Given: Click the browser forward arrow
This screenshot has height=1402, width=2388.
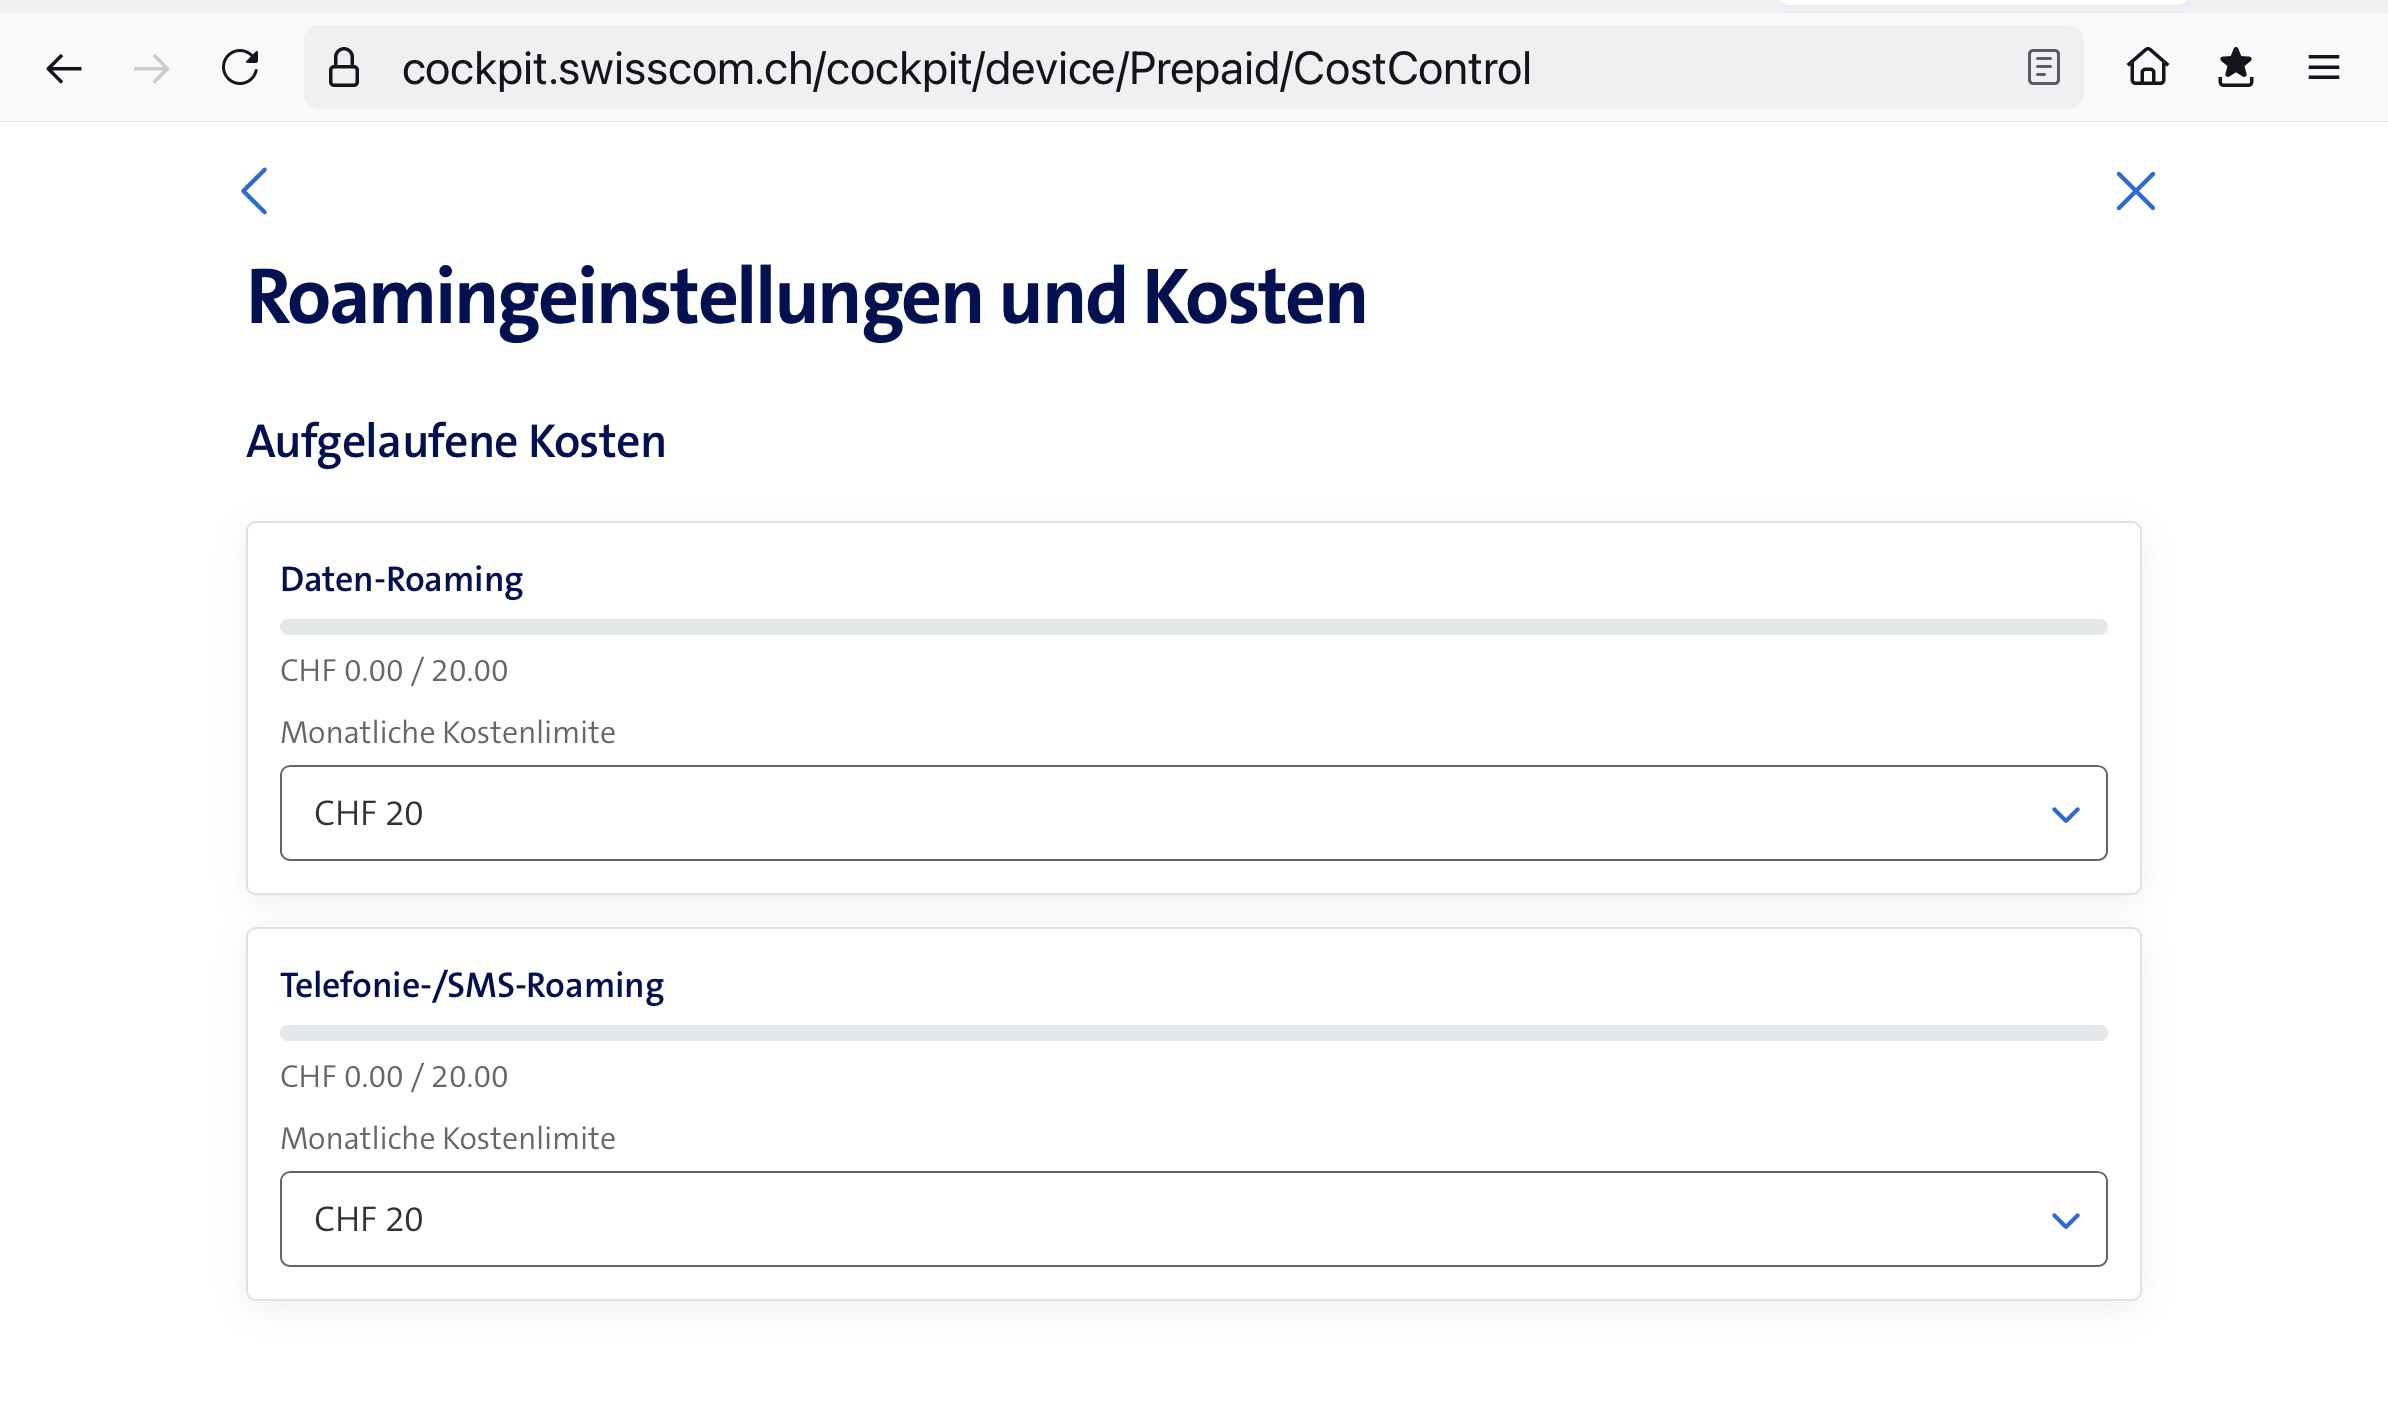Looking at the screenshot, I should [151, 68].
